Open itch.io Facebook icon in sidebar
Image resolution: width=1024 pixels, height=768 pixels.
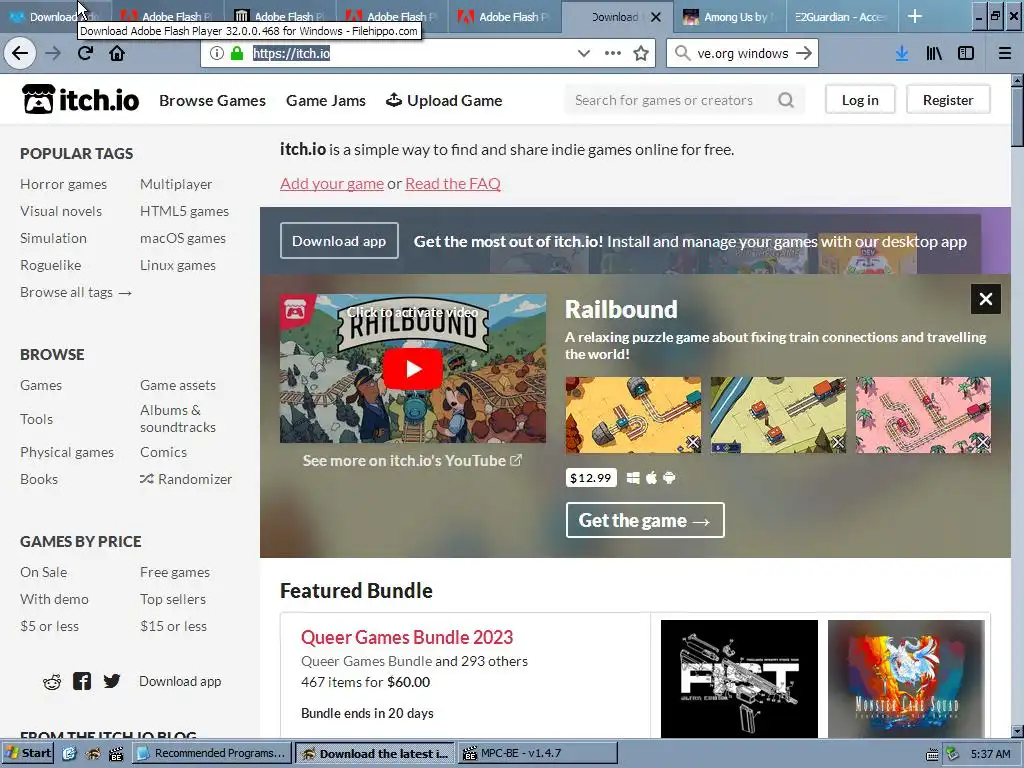point(82,681)
